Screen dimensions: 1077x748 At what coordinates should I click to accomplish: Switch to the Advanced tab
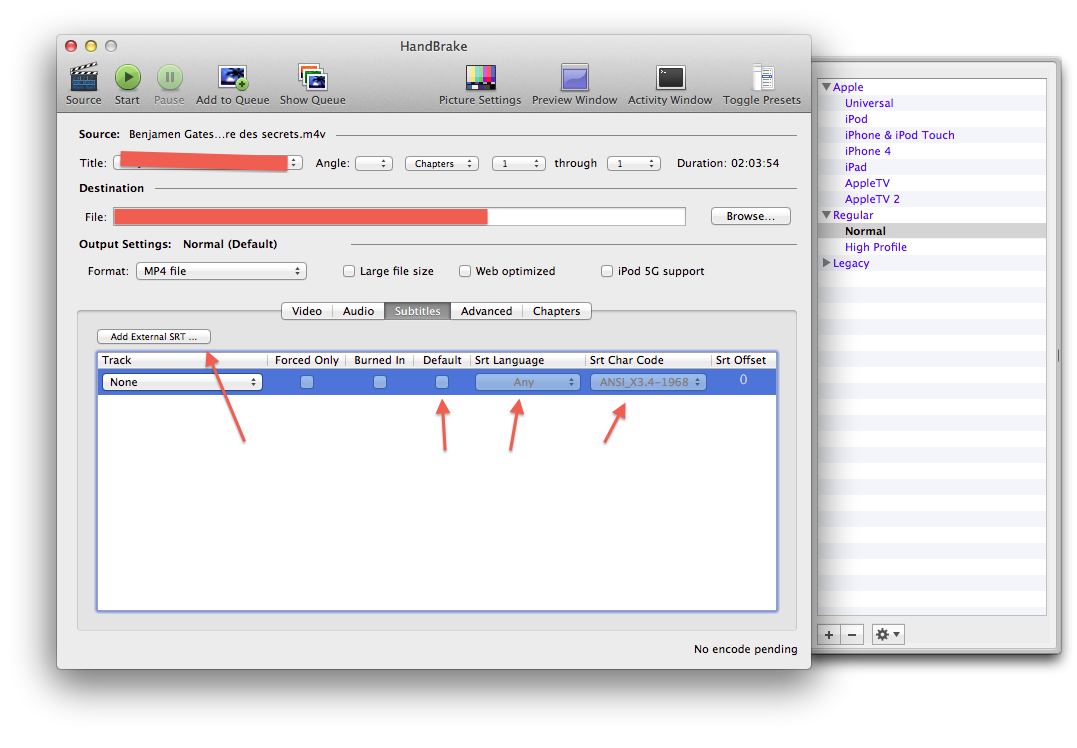486,311
